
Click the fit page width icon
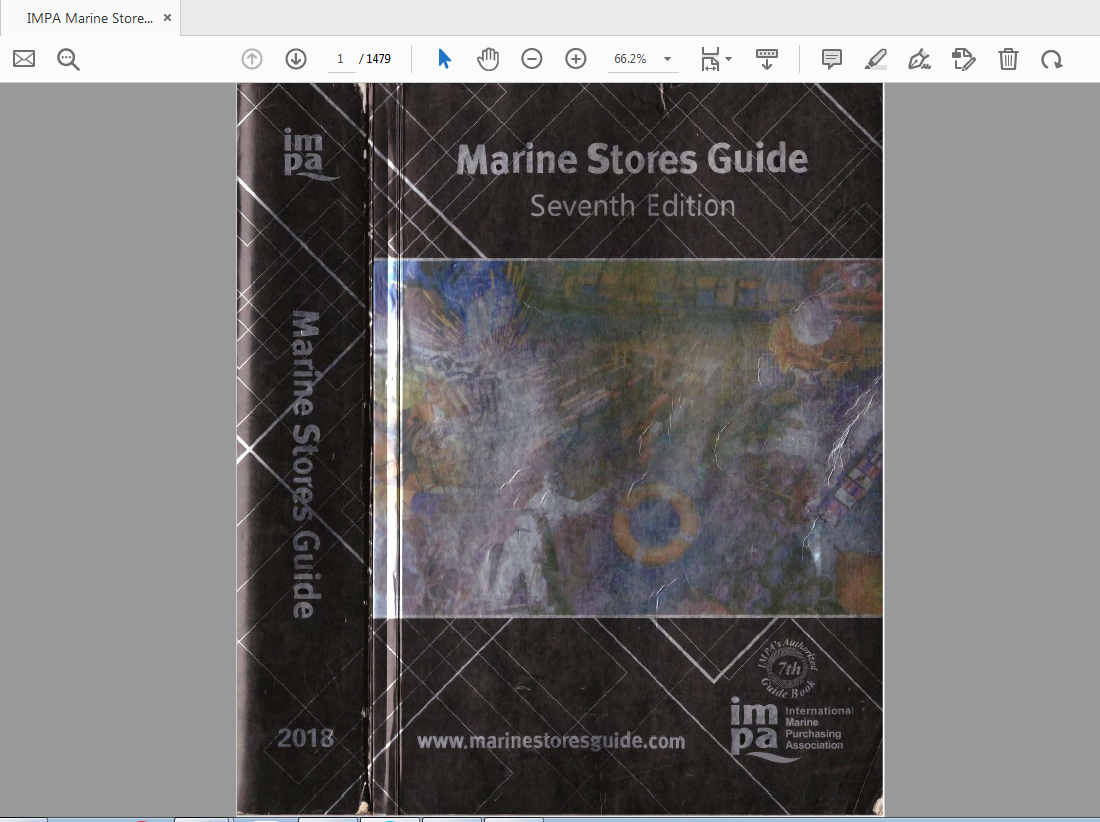point(711,59)
